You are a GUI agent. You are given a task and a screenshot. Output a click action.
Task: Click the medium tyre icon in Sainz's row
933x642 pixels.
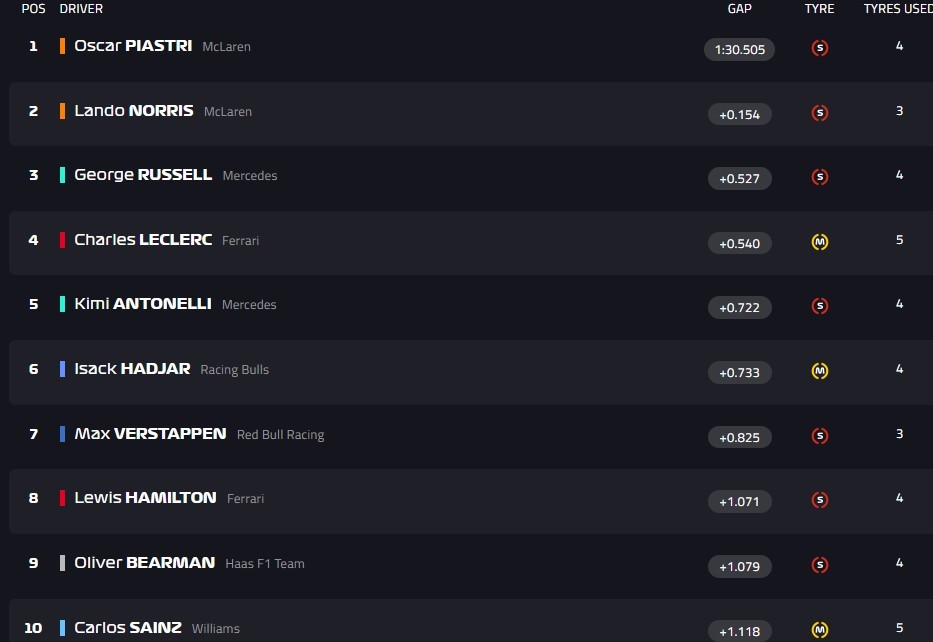[819, 630]
